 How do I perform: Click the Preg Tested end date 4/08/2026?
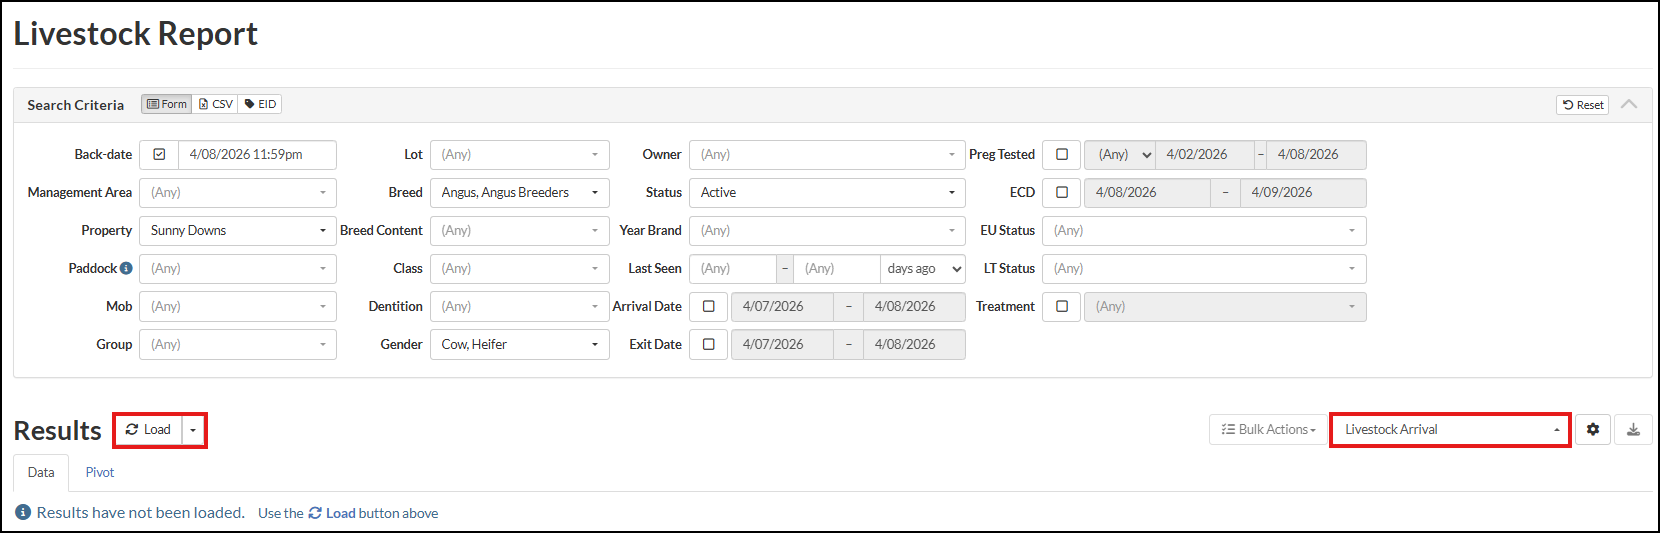(1316, 155)
